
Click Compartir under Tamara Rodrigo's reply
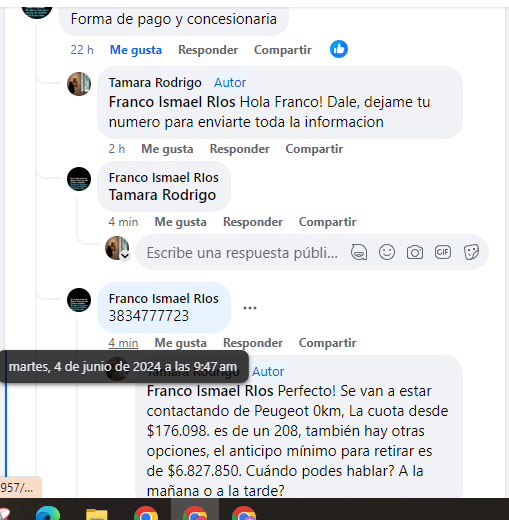[x=314, y=149]
